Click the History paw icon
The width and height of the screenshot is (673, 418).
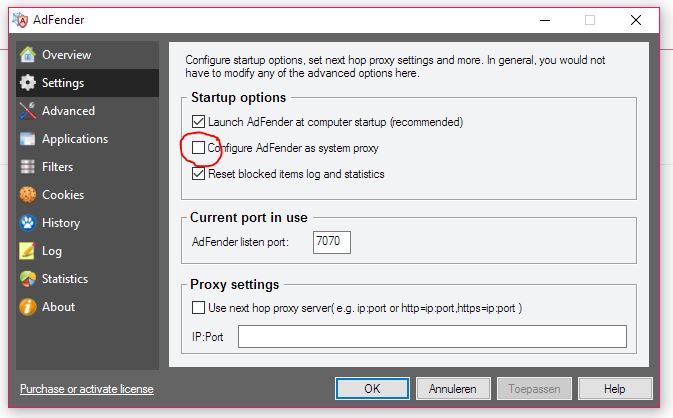click(x=27, y=223)
